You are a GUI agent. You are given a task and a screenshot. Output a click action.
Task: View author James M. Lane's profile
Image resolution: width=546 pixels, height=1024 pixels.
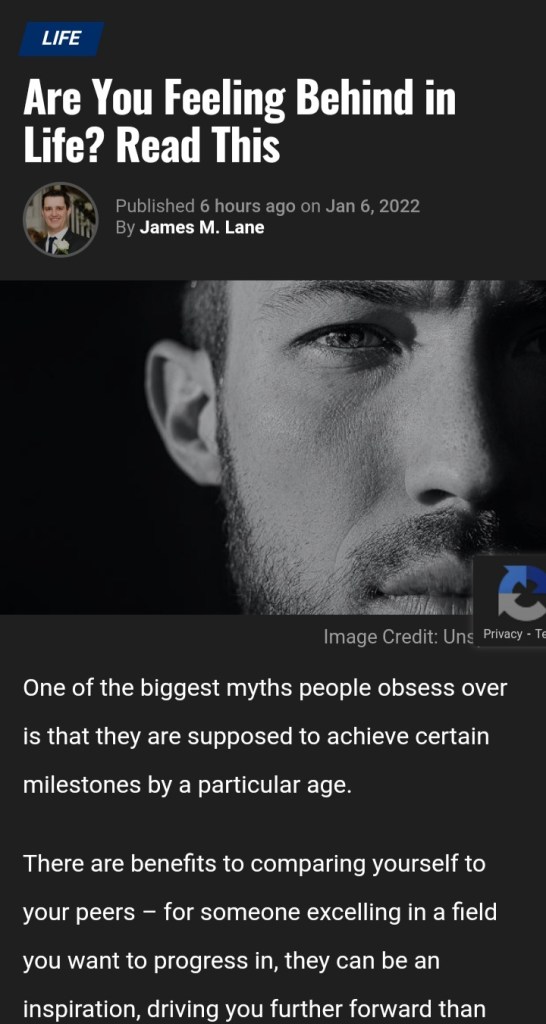tap(202, 228)
